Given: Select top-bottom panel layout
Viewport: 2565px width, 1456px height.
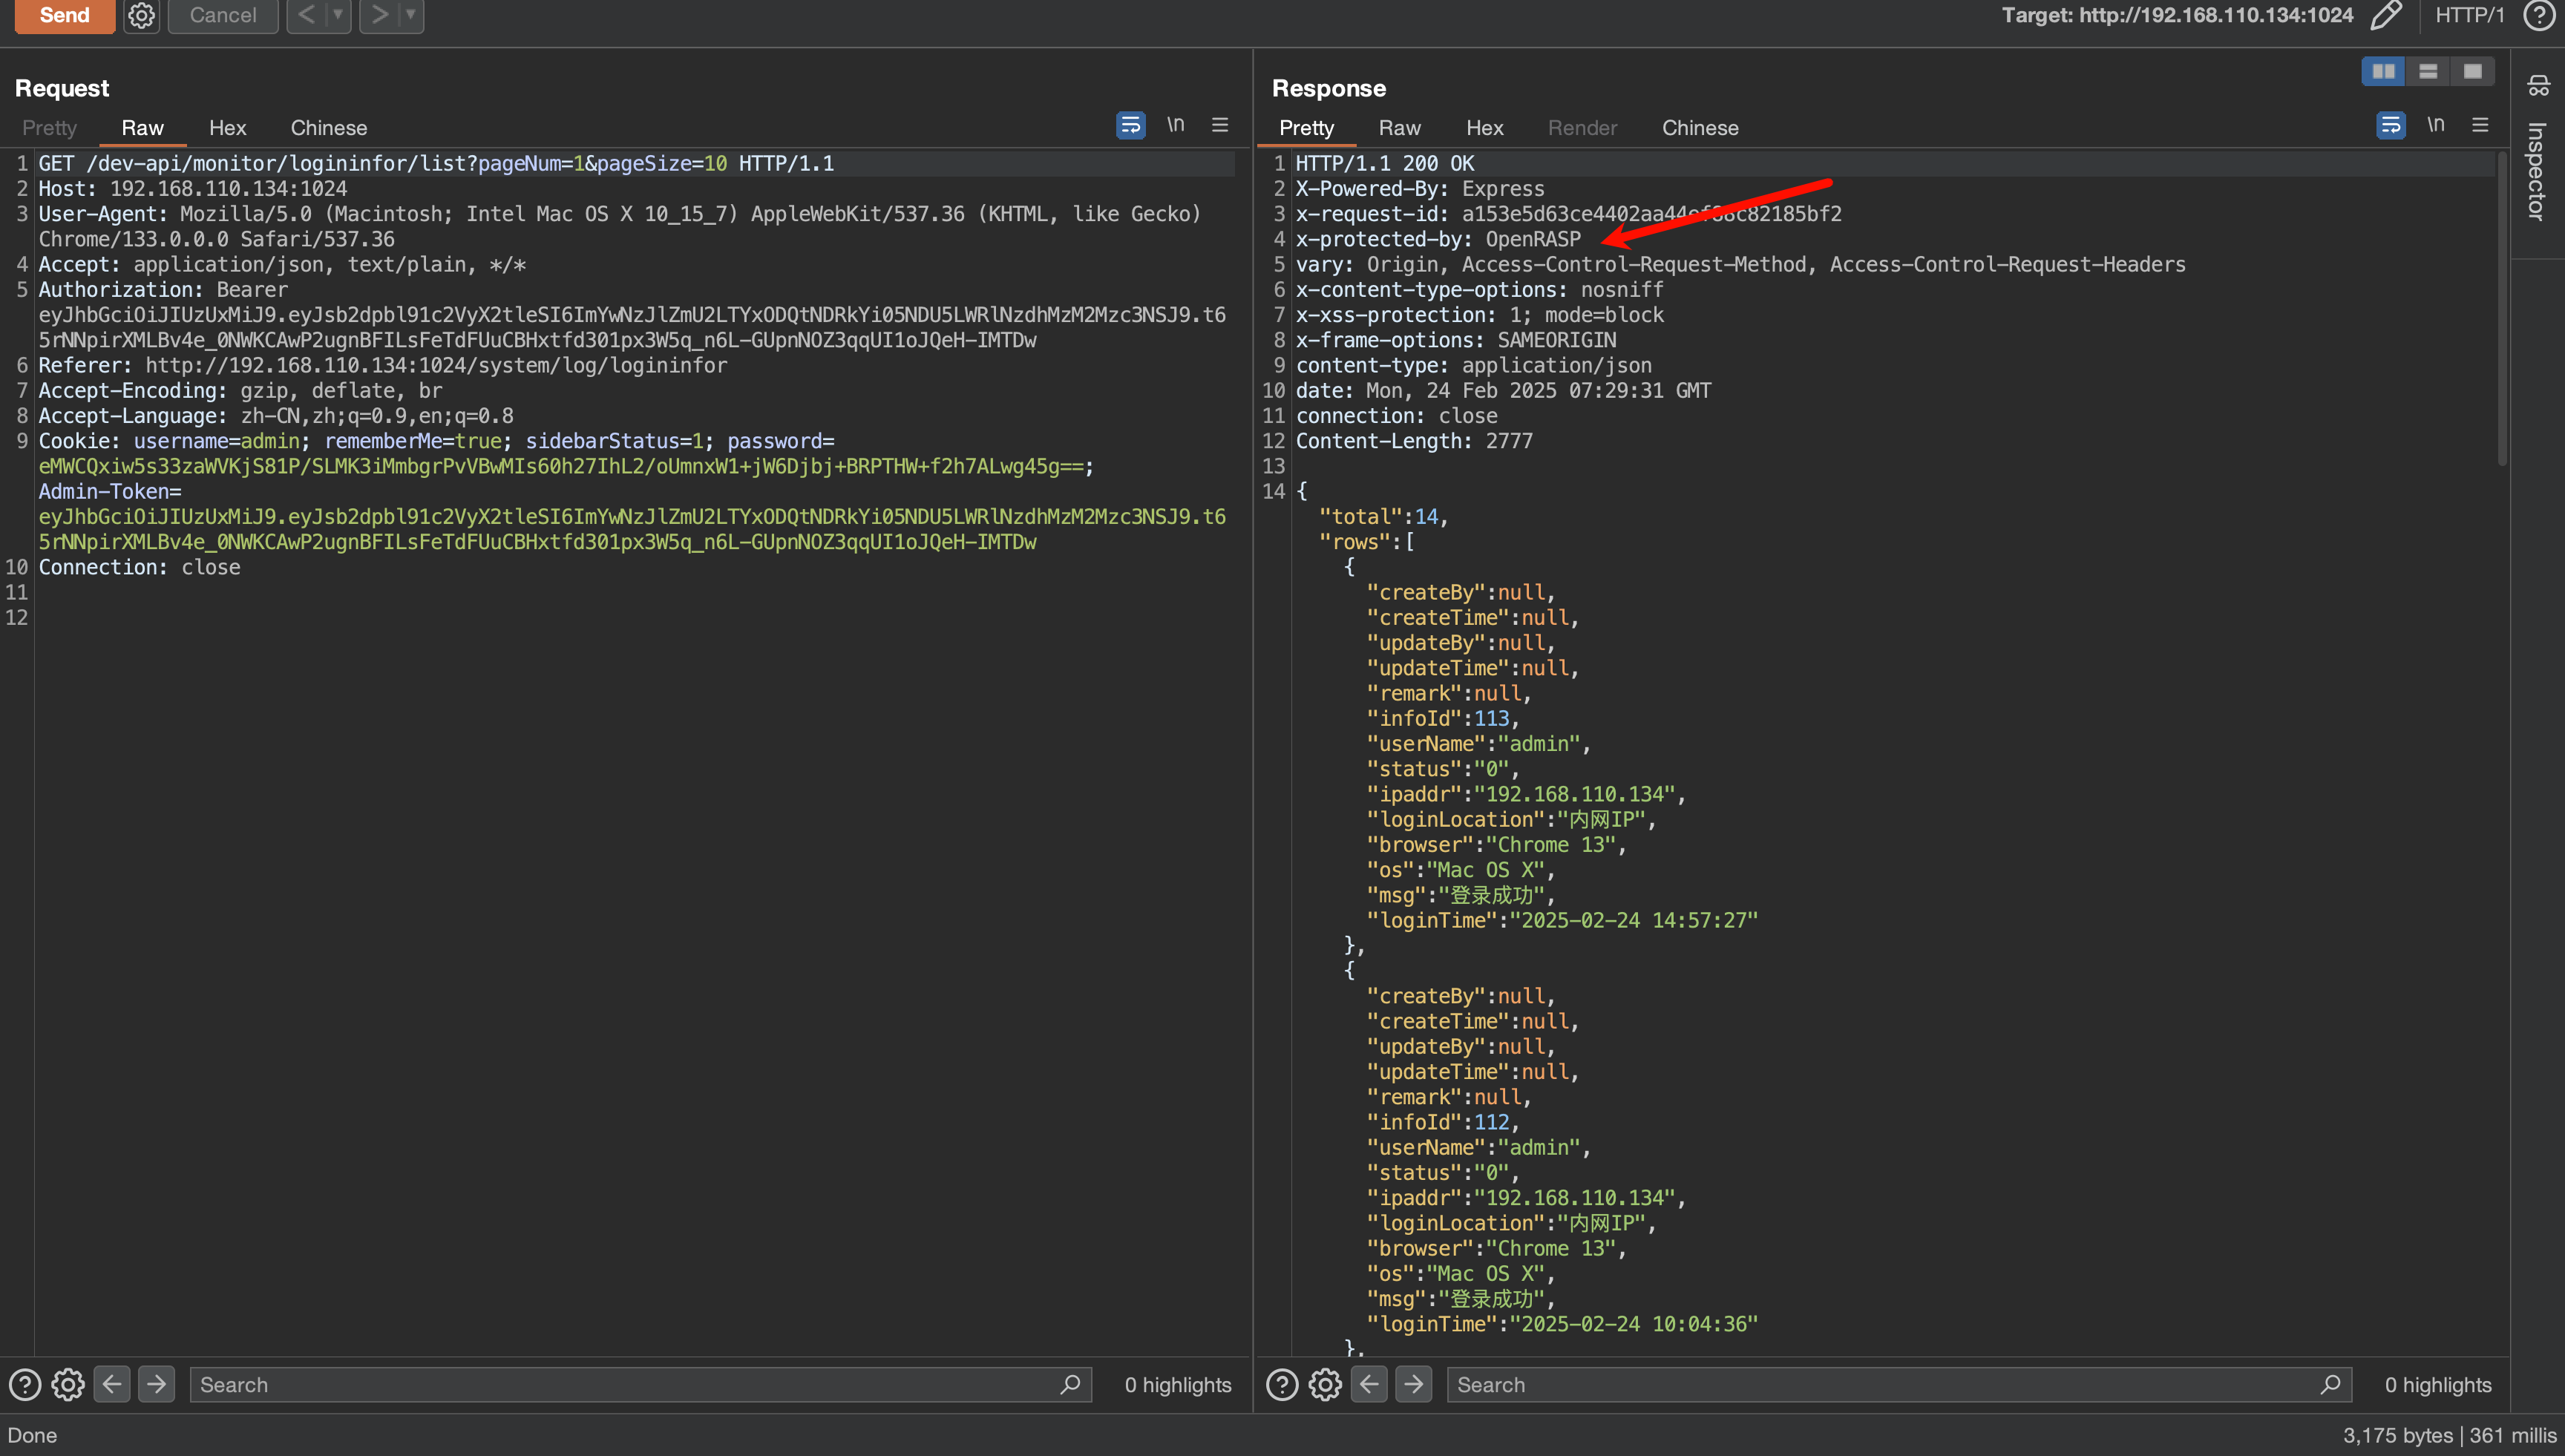Looking at the screenshot, I should click(x=2428, y=71).
